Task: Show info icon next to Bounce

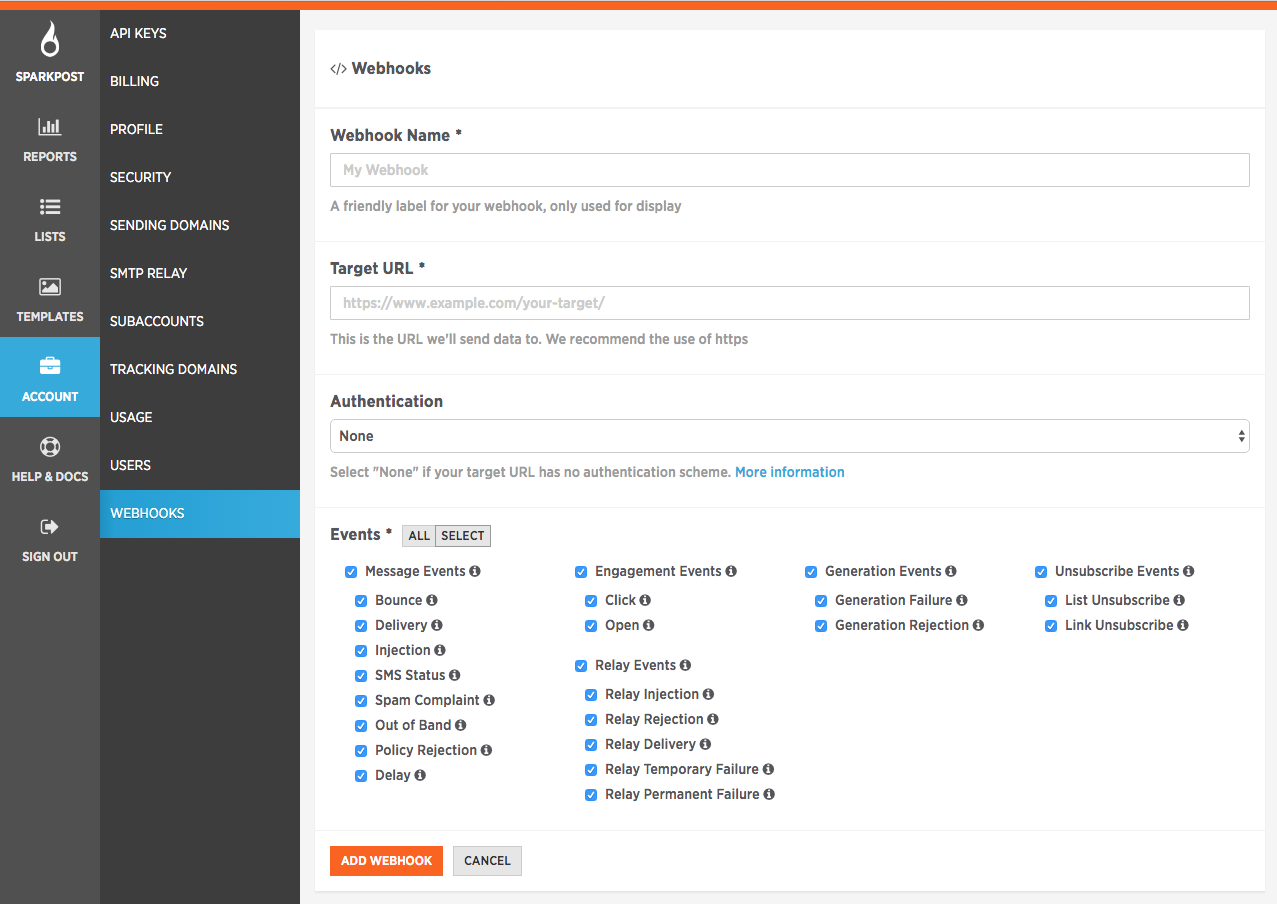Action: (x=432, y=600)
